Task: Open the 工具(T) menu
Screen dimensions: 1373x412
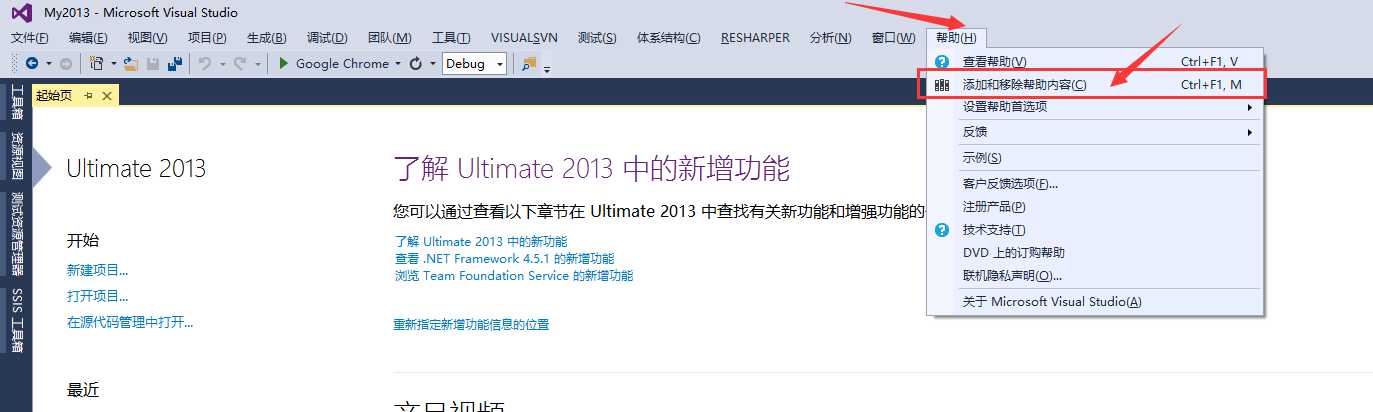Action: (451, 38)
